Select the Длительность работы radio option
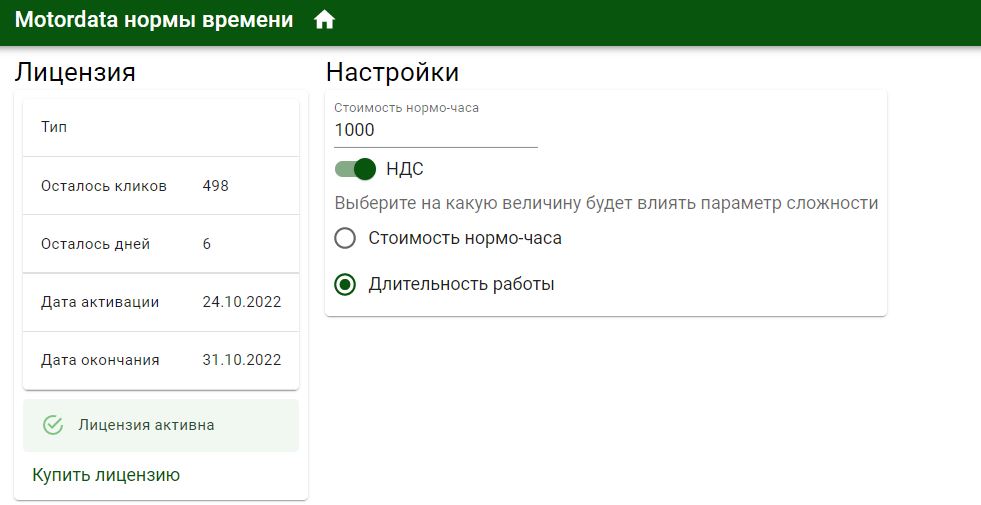The height and width of the screenshot is (505, 981). point(345,285)
